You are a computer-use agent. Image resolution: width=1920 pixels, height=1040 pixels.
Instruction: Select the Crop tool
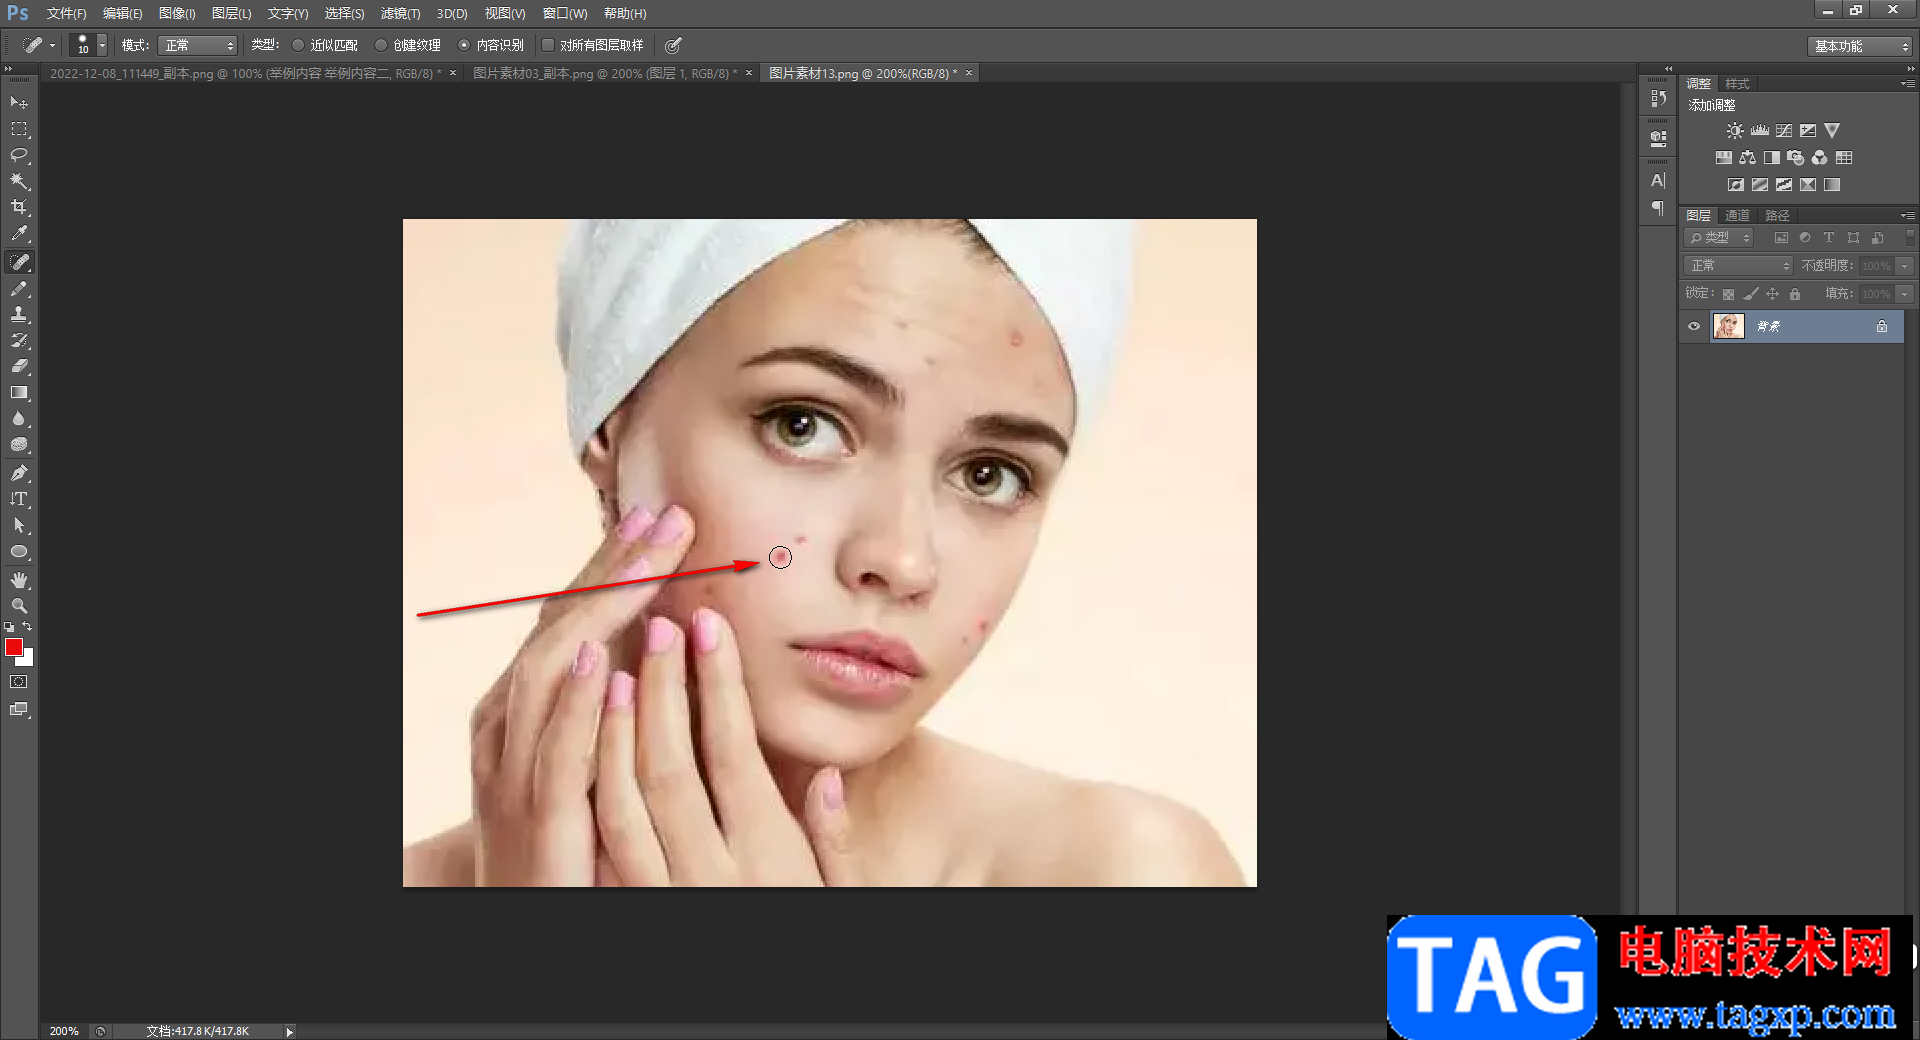pos(19,207)
